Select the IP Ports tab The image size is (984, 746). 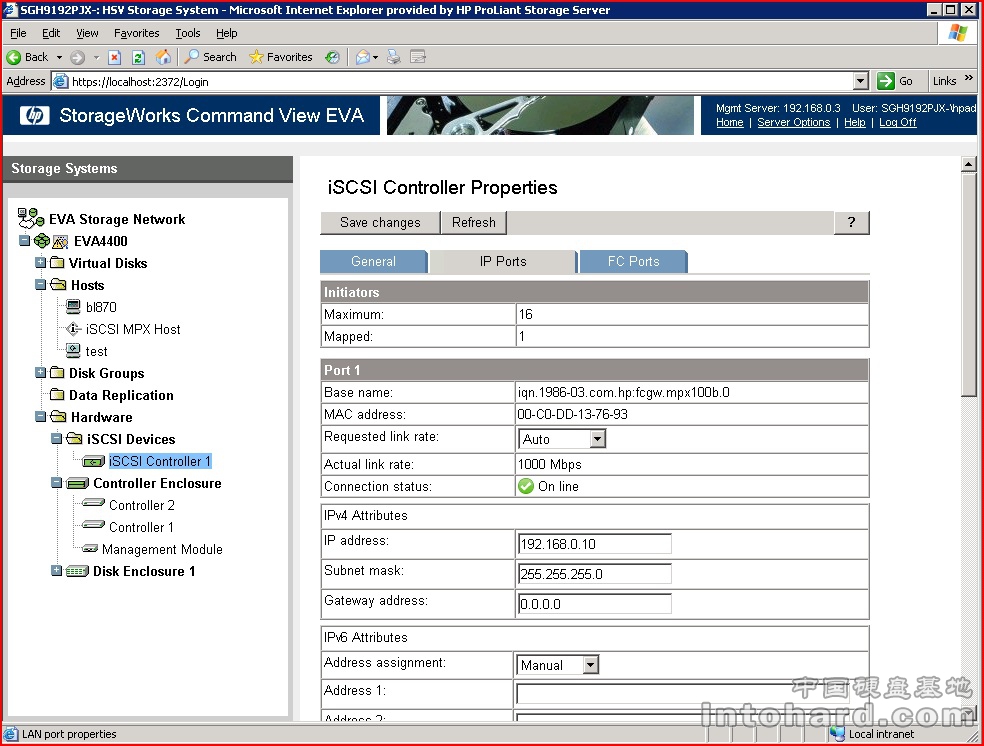click(503, 262)
